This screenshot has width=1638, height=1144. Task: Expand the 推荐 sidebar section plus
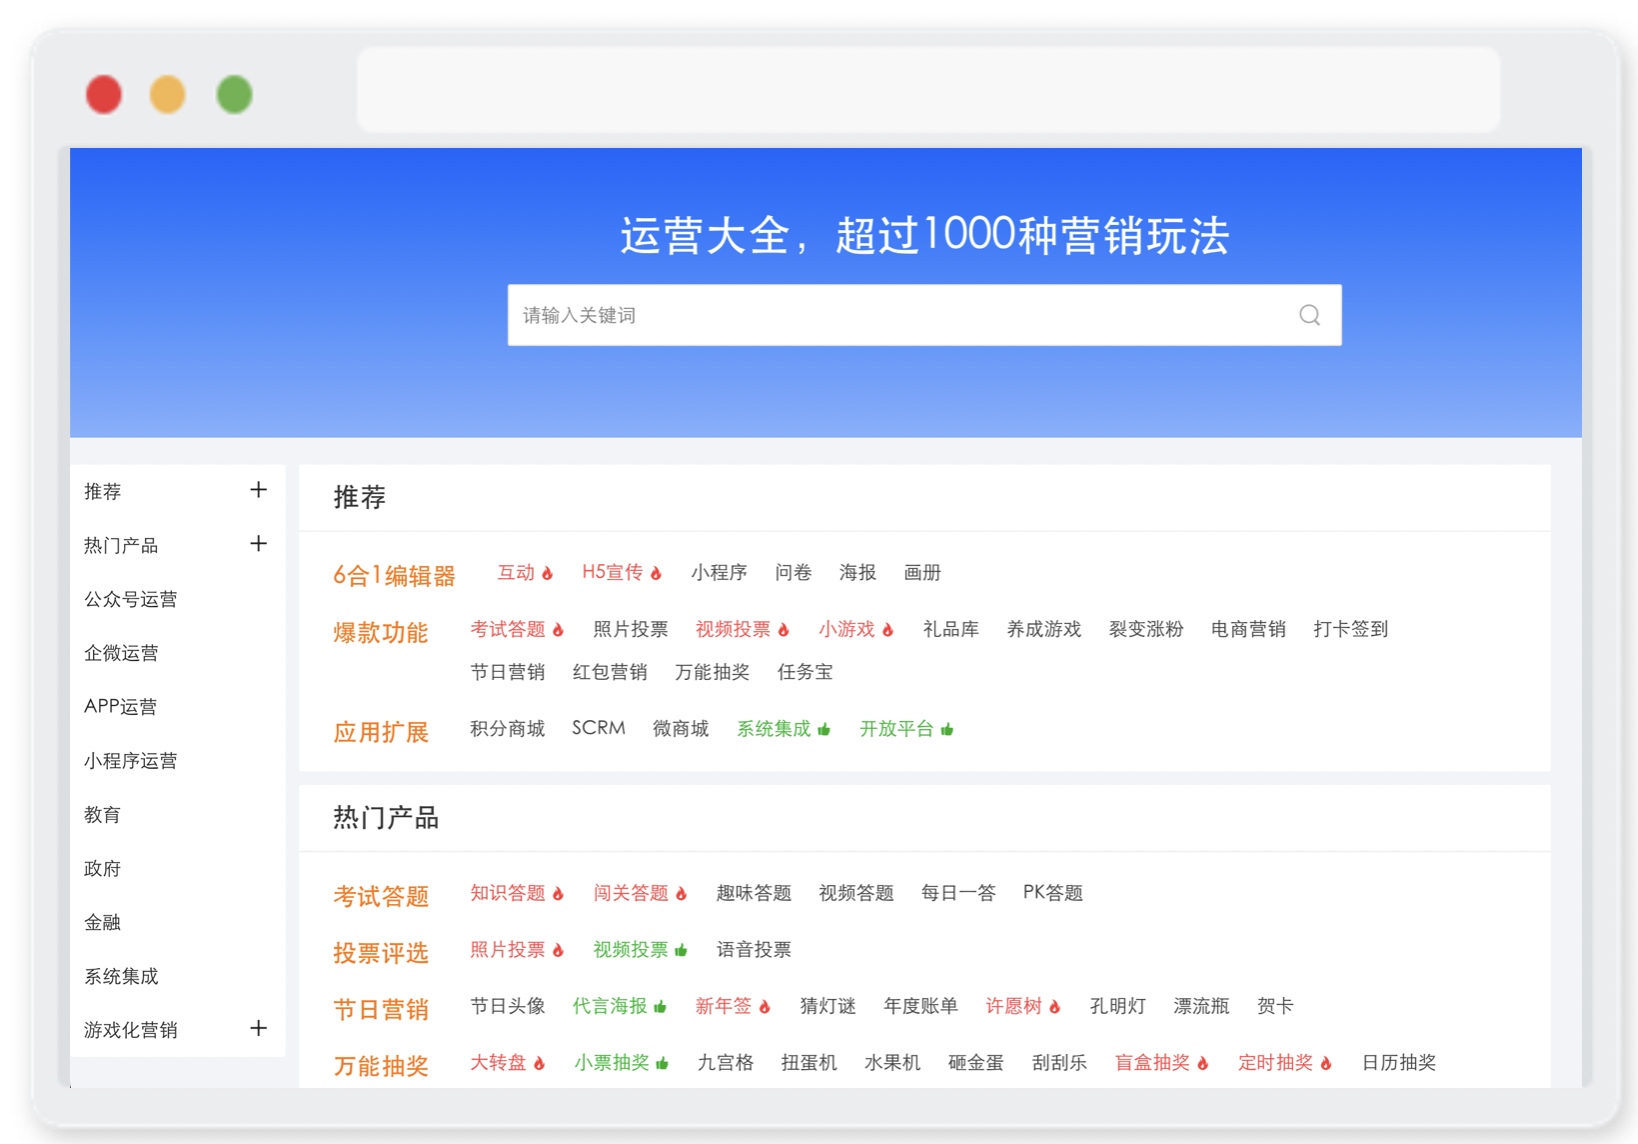point(259,490)
